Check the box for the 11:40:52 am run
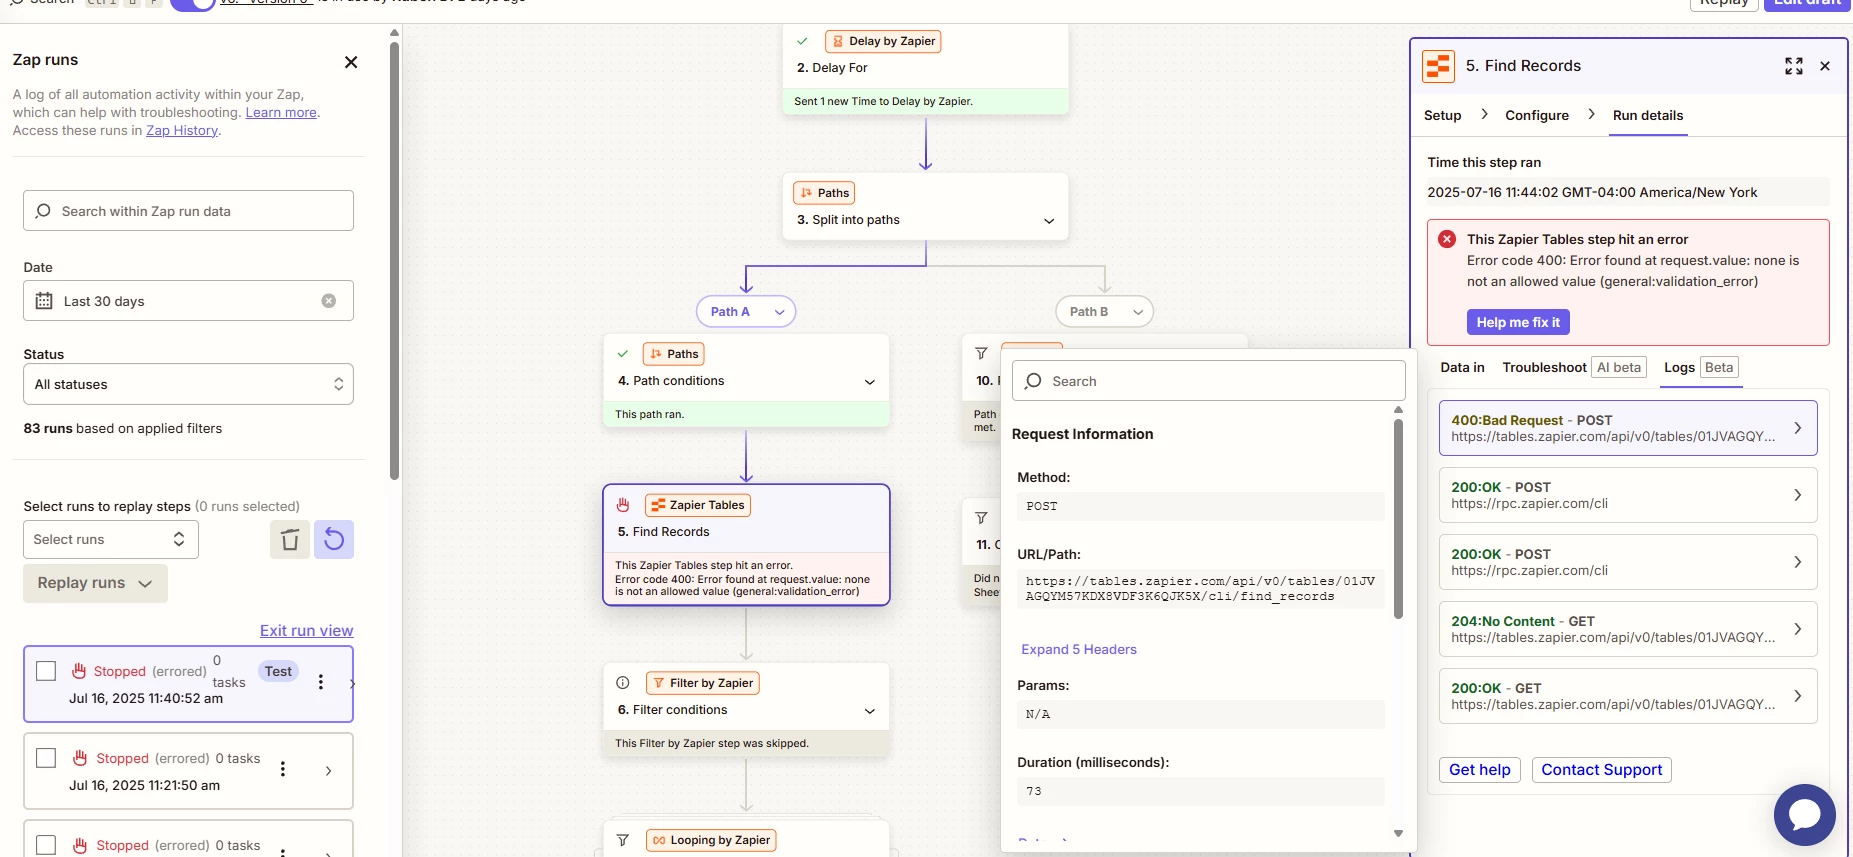This screenshot has width=1853, height=857. [46, 671]
